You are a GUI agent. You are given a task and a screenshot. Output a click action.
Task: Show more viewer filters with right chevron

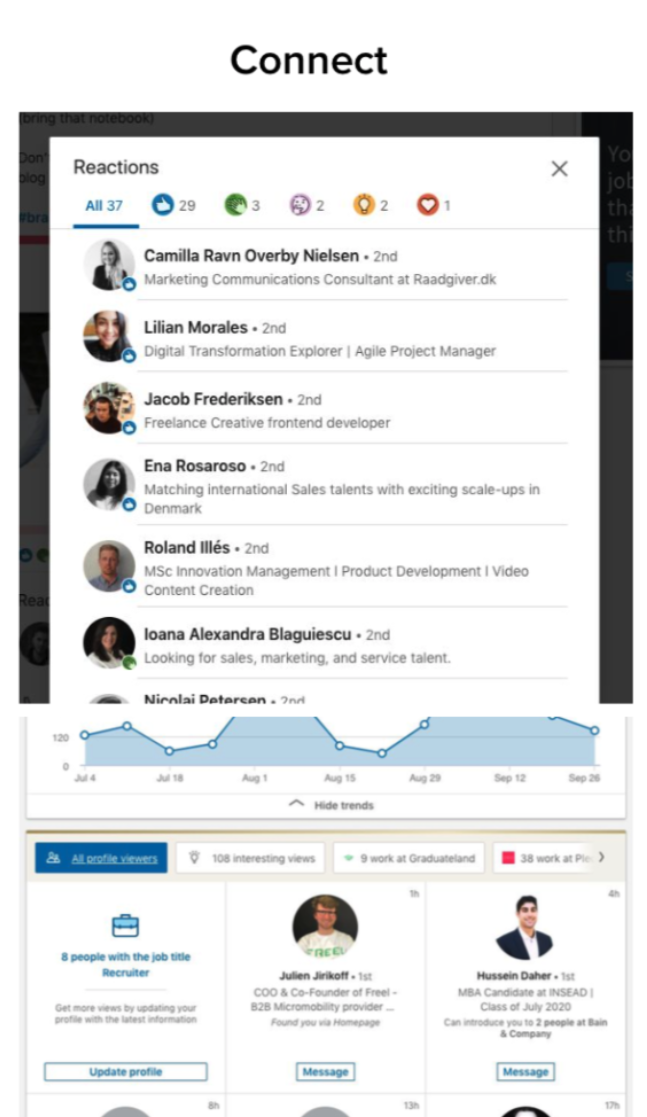tap(602, 857)
